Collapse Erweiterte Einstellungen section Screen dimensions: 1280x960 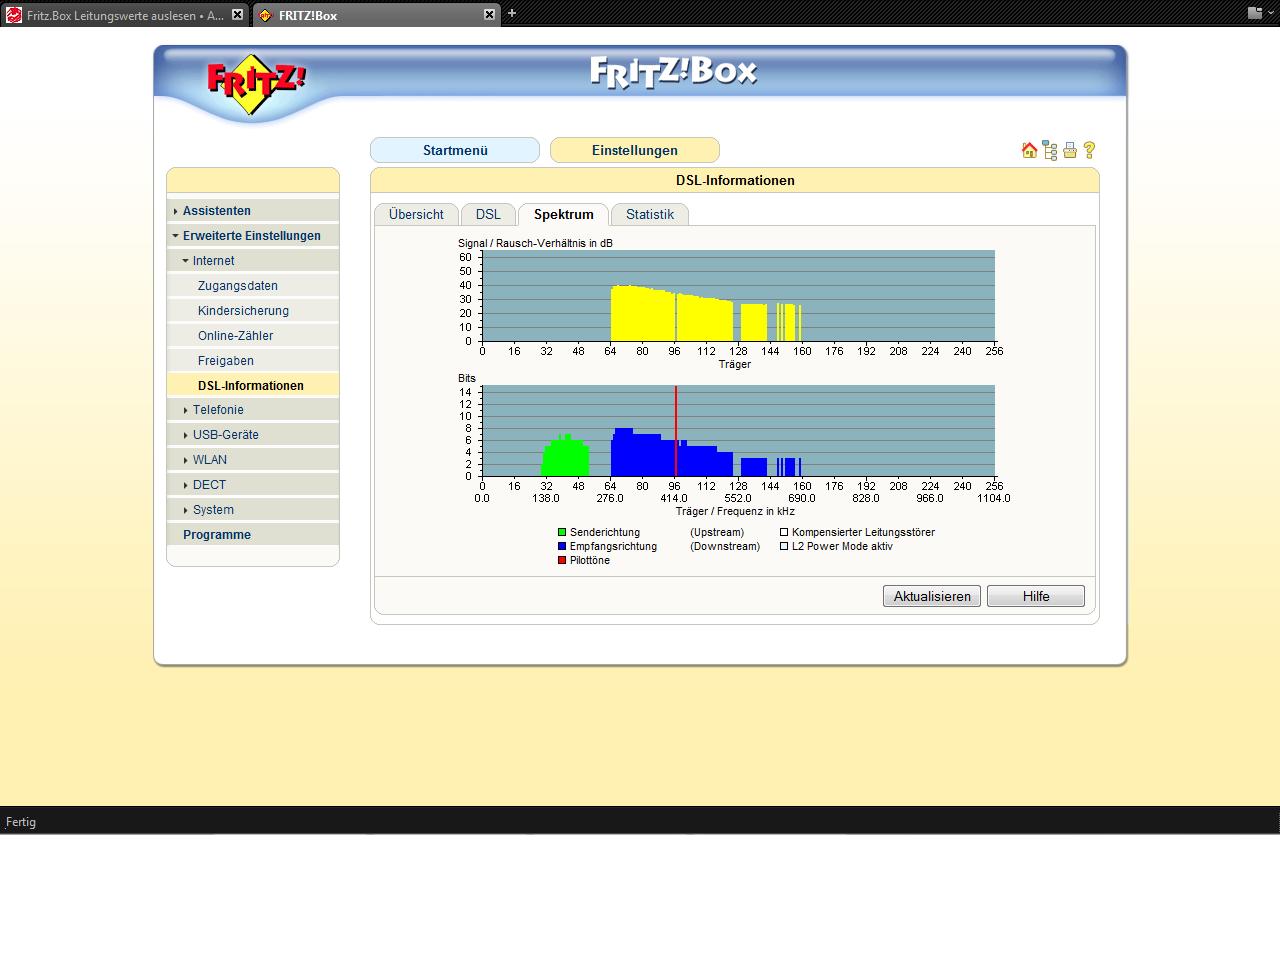click(x=251, y=236)
